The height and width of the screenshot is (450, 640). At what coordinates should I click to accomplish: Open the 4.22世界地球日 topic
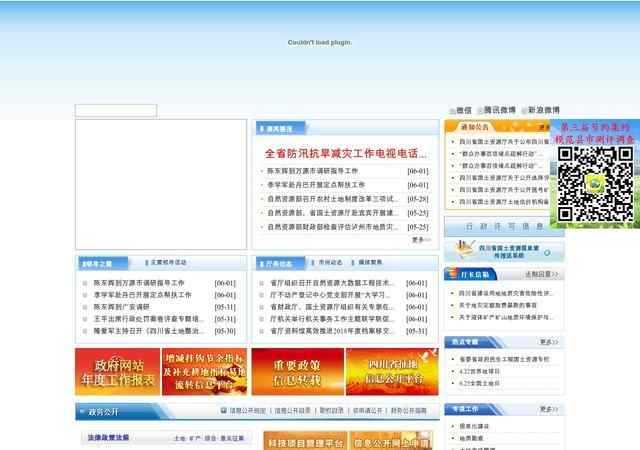pos(479,371)
